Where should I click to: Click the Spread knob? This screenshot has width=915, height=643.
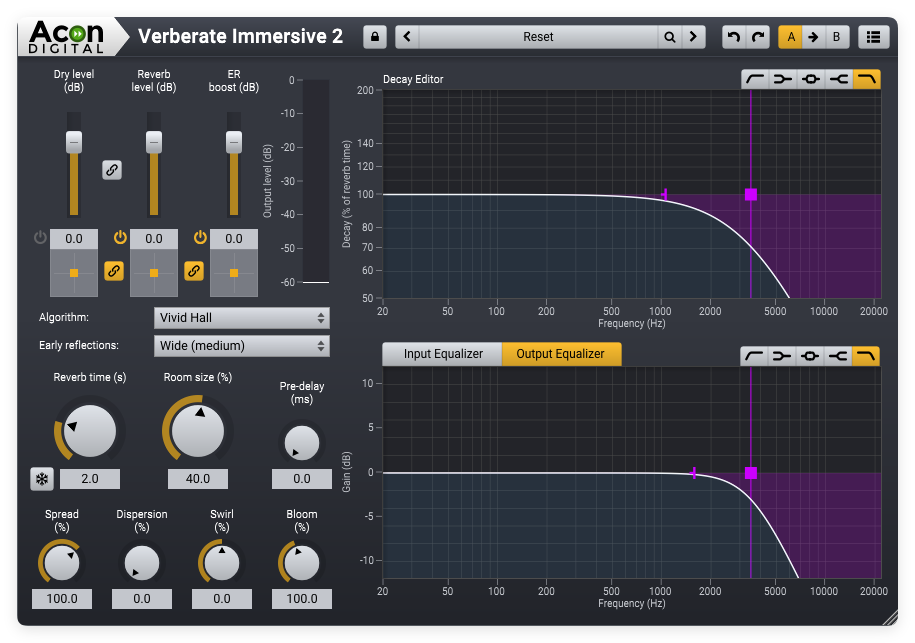(62, 564)
